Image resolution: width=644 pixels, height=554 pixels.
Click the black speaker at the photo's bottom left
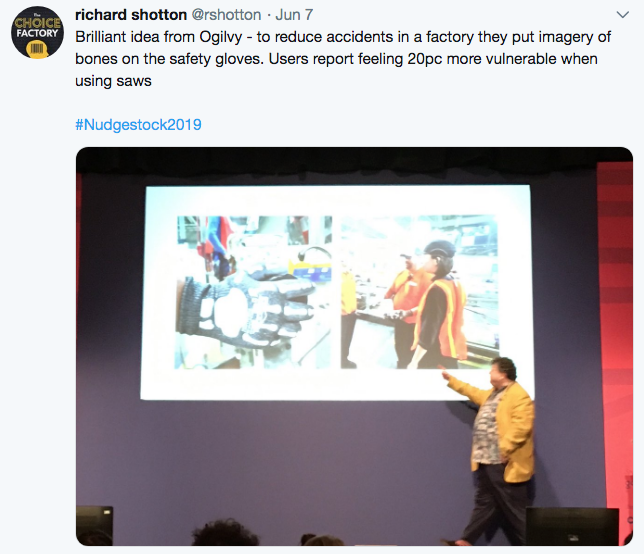94,525
